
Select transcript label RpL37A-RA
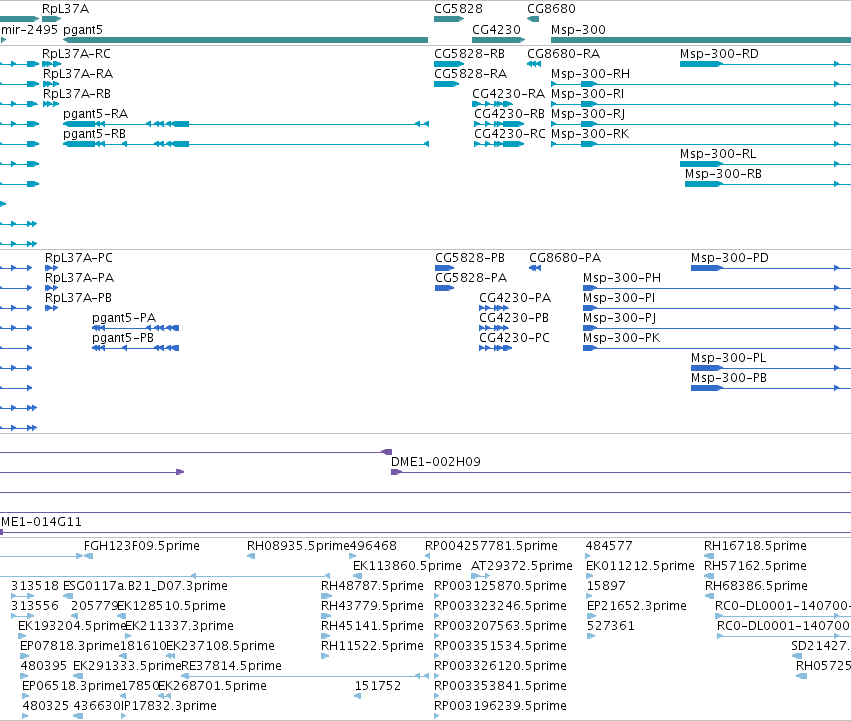78,73
